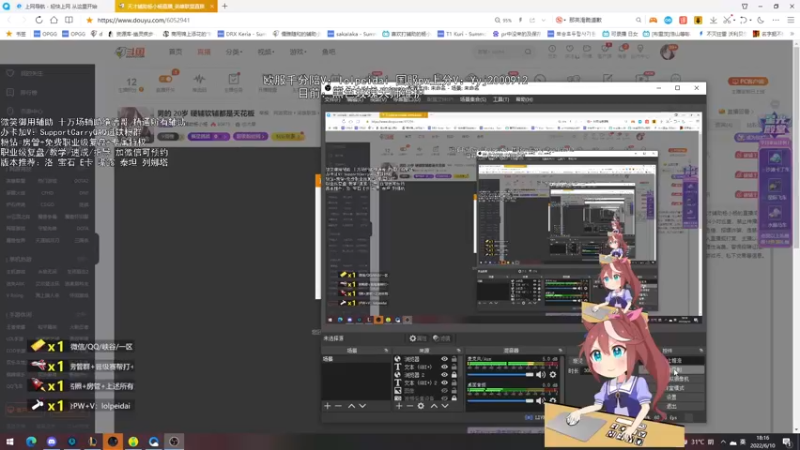800x450 pixels.
Task: Open Douyu home tab in site navigation
Action: (176, 52)
